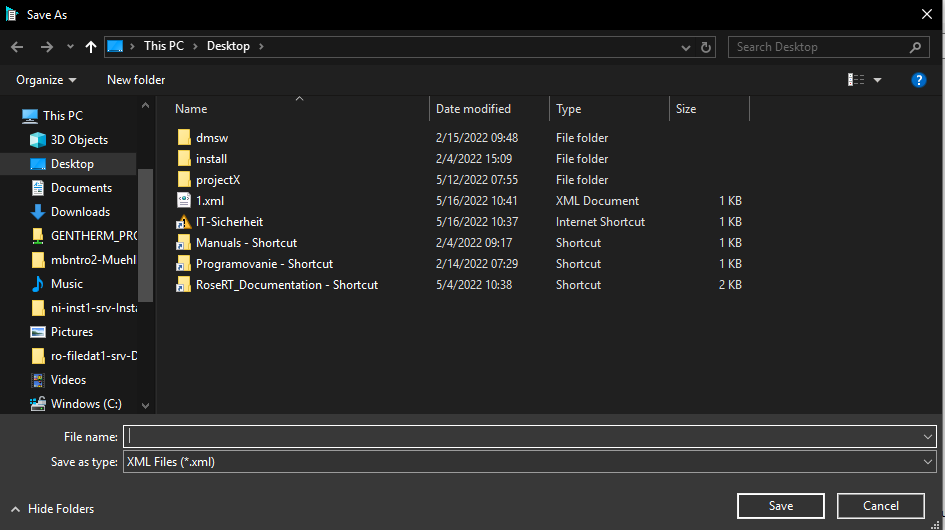945x530 pixels.
Task: Click the sidebar scroll up arrow
Action: pyautogui.click(x=145, y=106)
